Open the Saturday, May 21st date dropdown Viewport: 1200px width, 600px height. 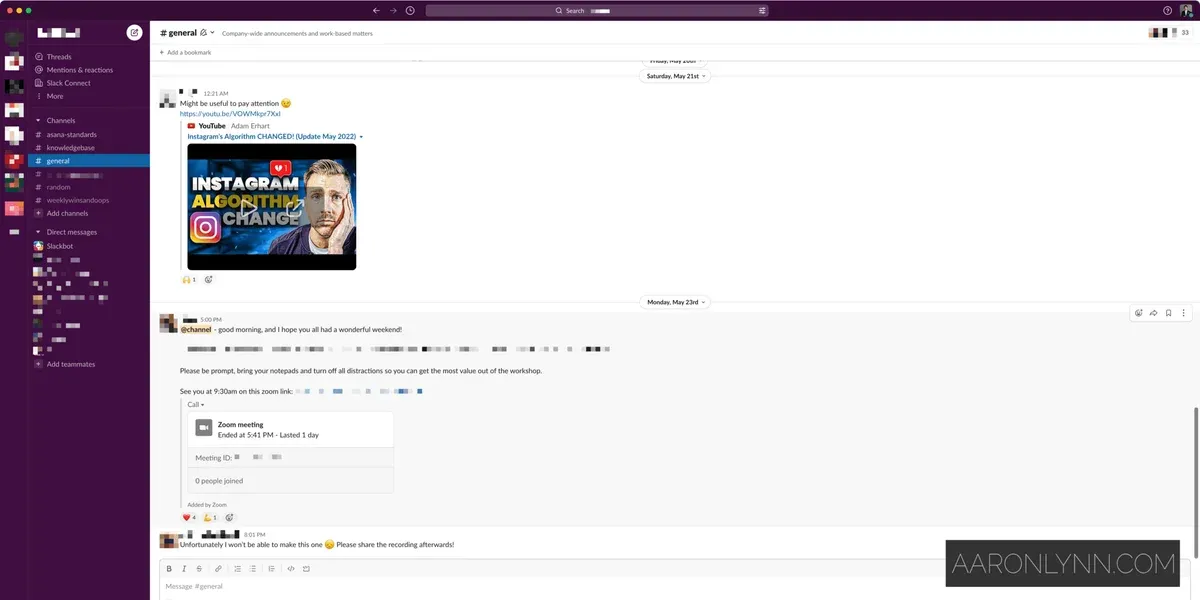[x=674, y=75]
